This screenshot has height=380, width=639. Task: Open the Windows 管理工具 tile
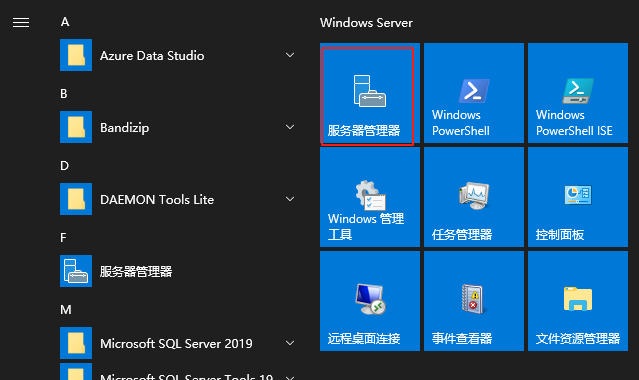(370, 197)
